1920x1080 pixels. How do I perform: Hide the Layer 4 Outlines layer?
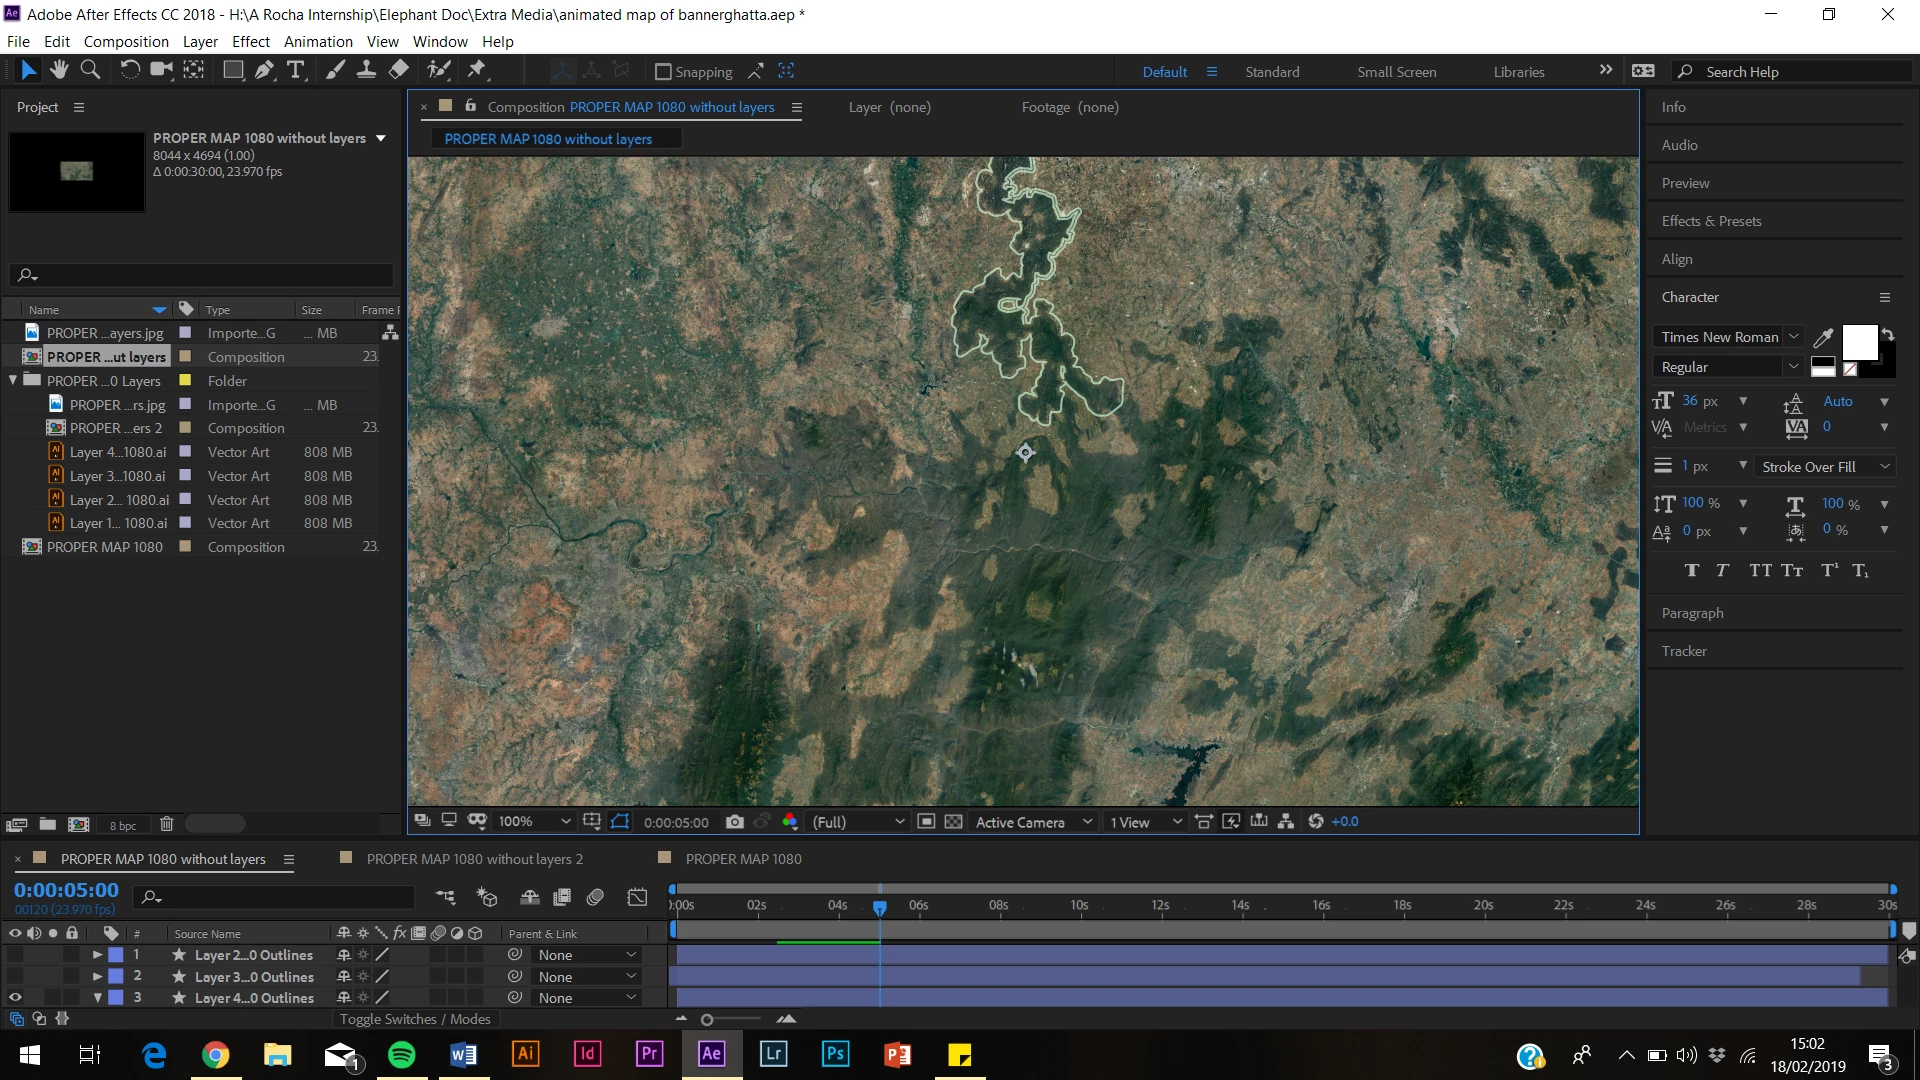coord(15,997)
